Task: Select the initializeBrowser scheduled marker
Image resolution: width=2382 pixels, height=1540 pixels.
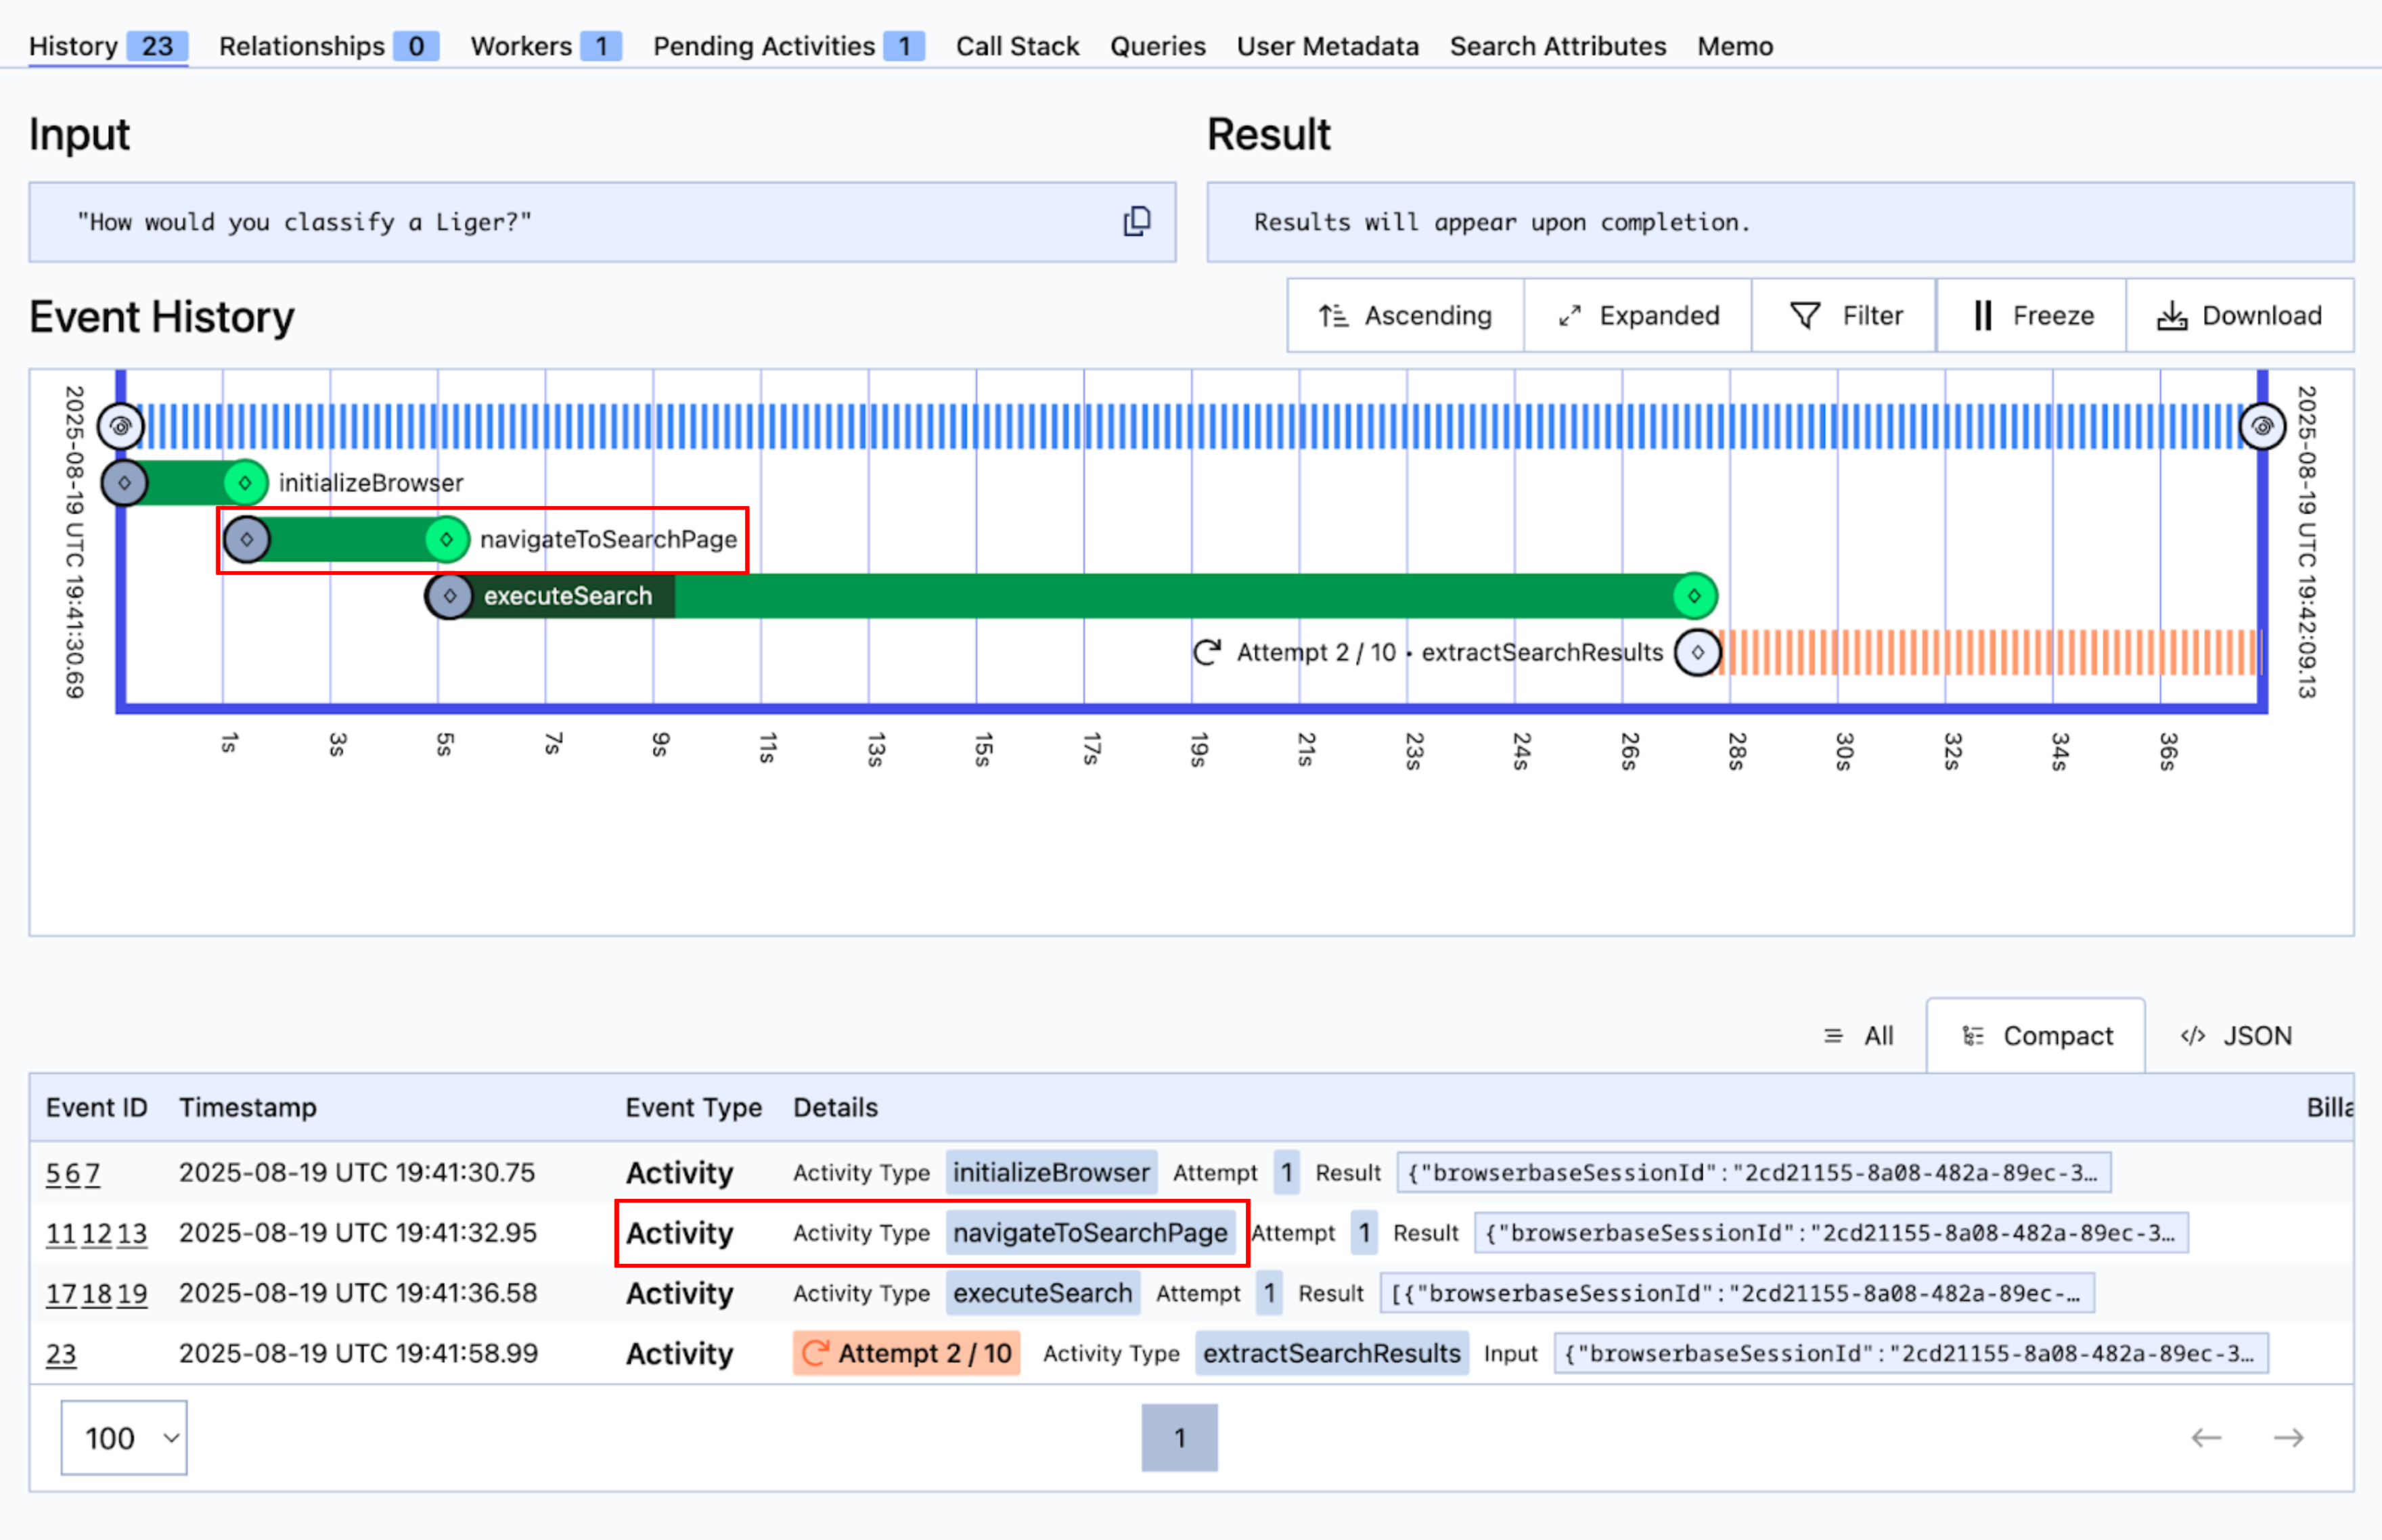Action: [x=125, y=483]
